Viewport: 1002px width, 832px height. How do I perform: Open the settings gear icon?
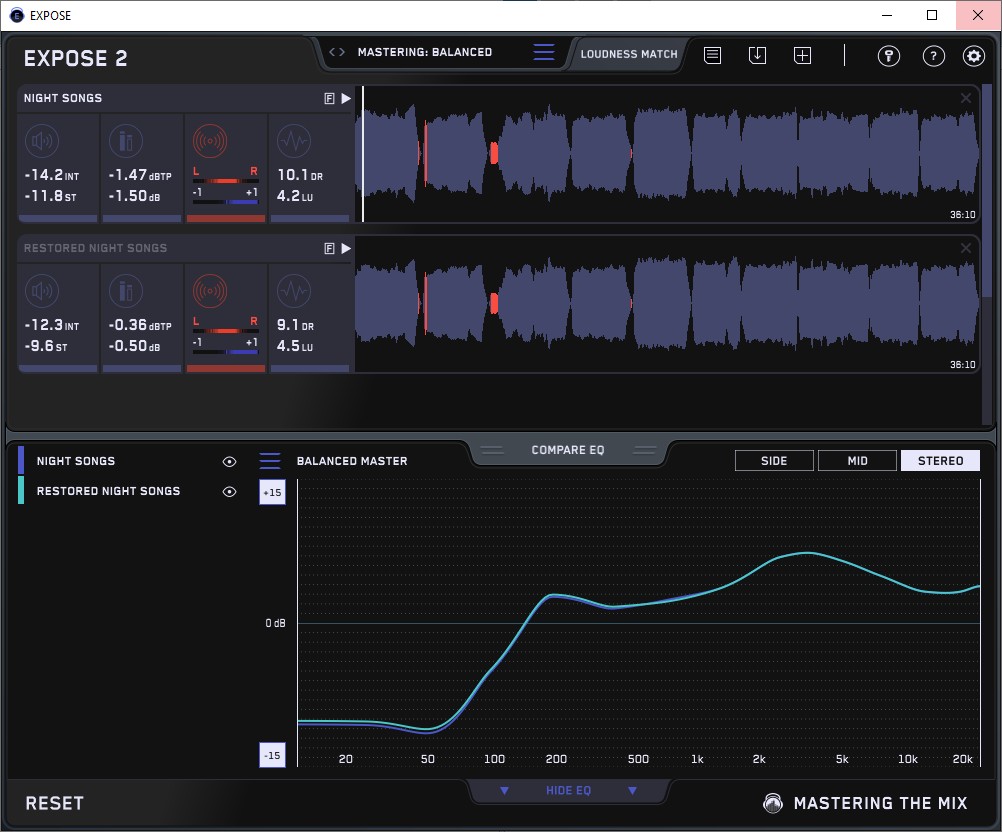tap(973, 56)
